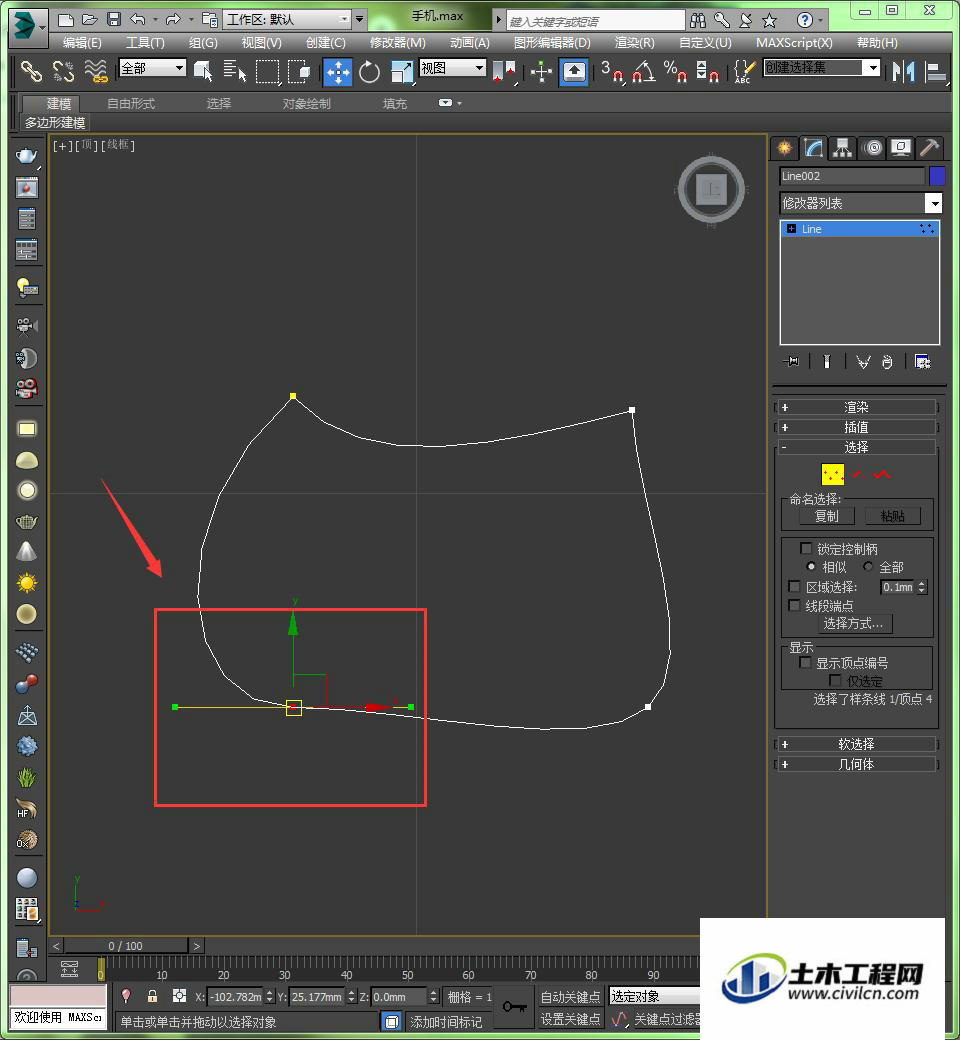Screen dimensions: 960x1040
Task: Click the Bind to Space Warp icon
Action: (96, 71)
